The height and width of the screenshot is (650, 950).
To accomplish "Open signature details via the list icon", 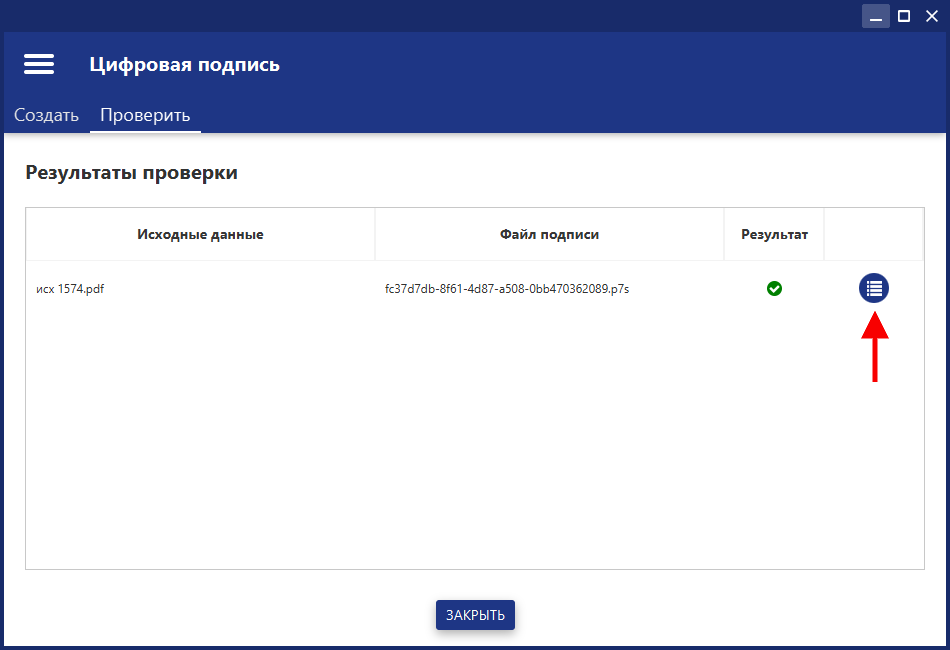I will pyautogui.click(x=874, y=288).
